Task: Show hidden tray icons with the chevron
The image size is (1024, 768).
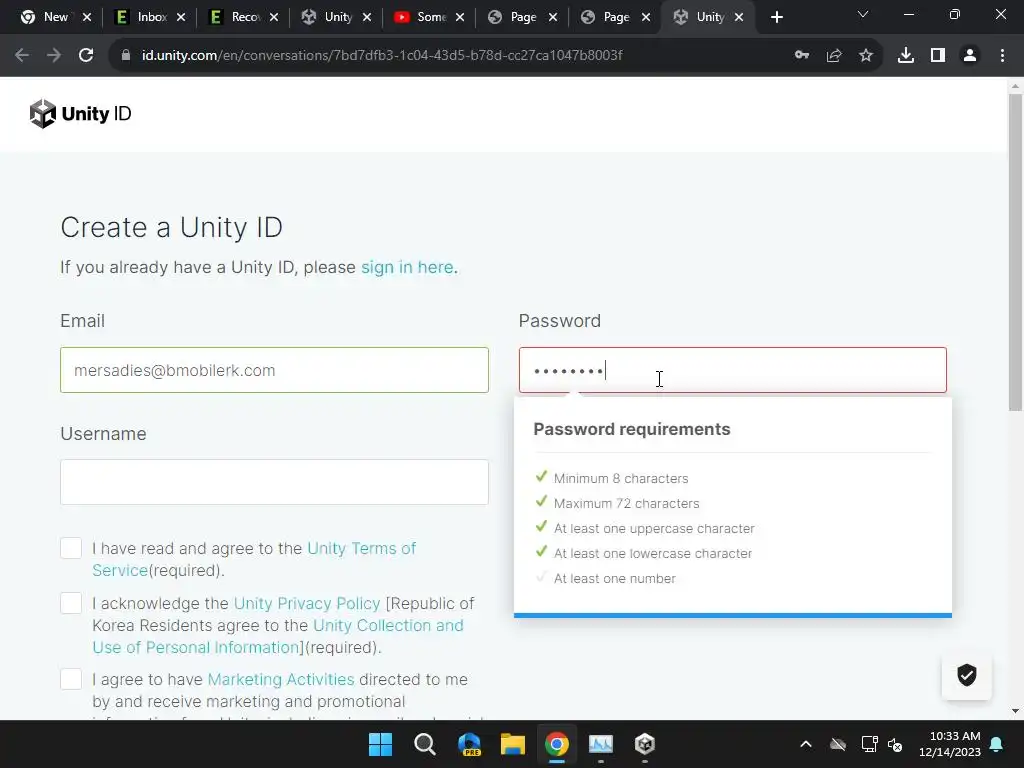Action: pos(806,744)
